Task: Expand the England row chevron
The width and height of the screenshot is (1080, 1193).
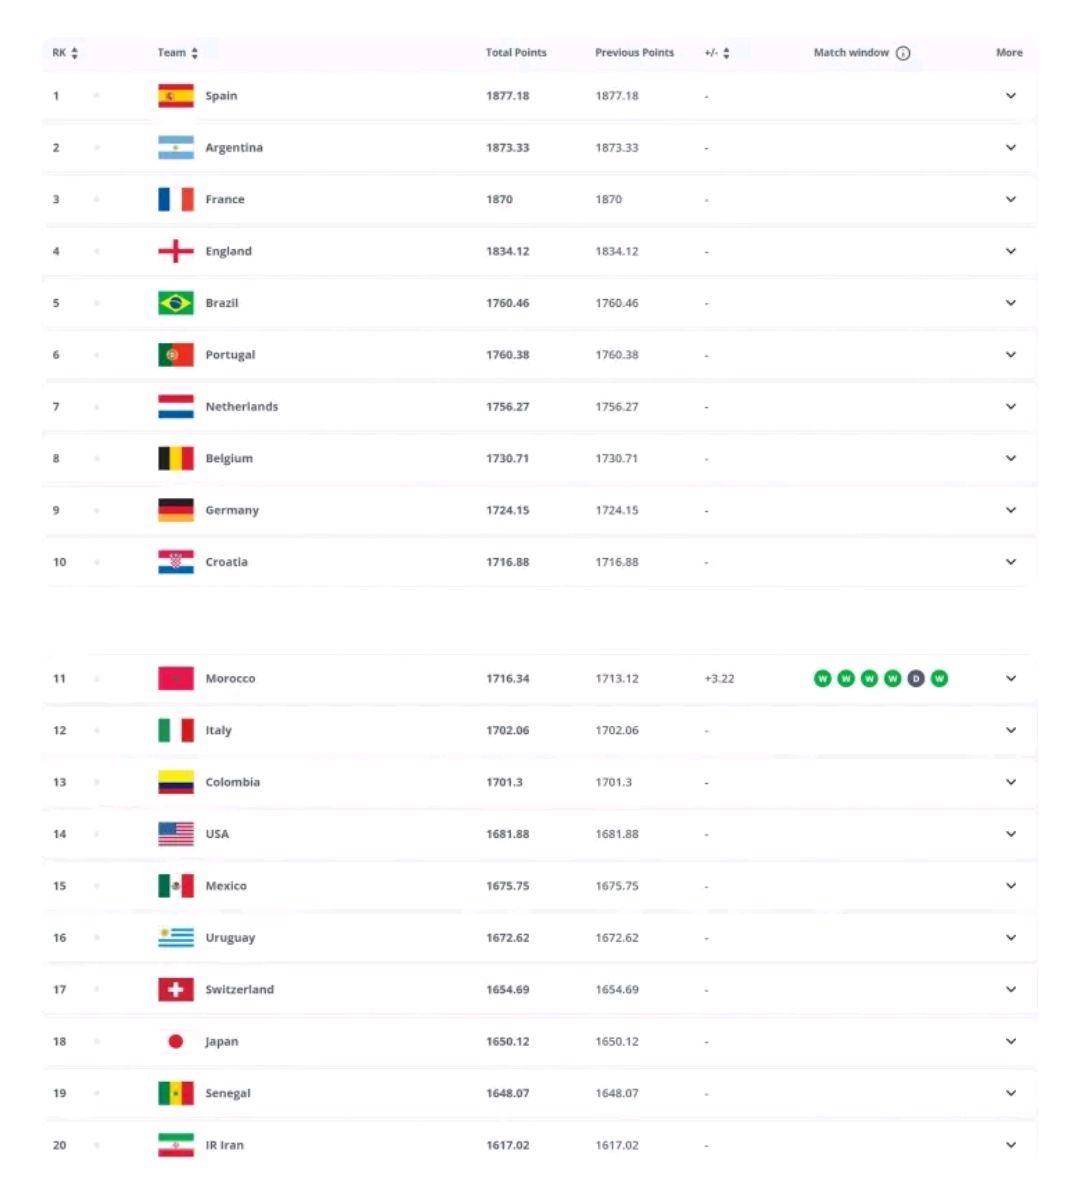Action: (x=1010, y=251)
